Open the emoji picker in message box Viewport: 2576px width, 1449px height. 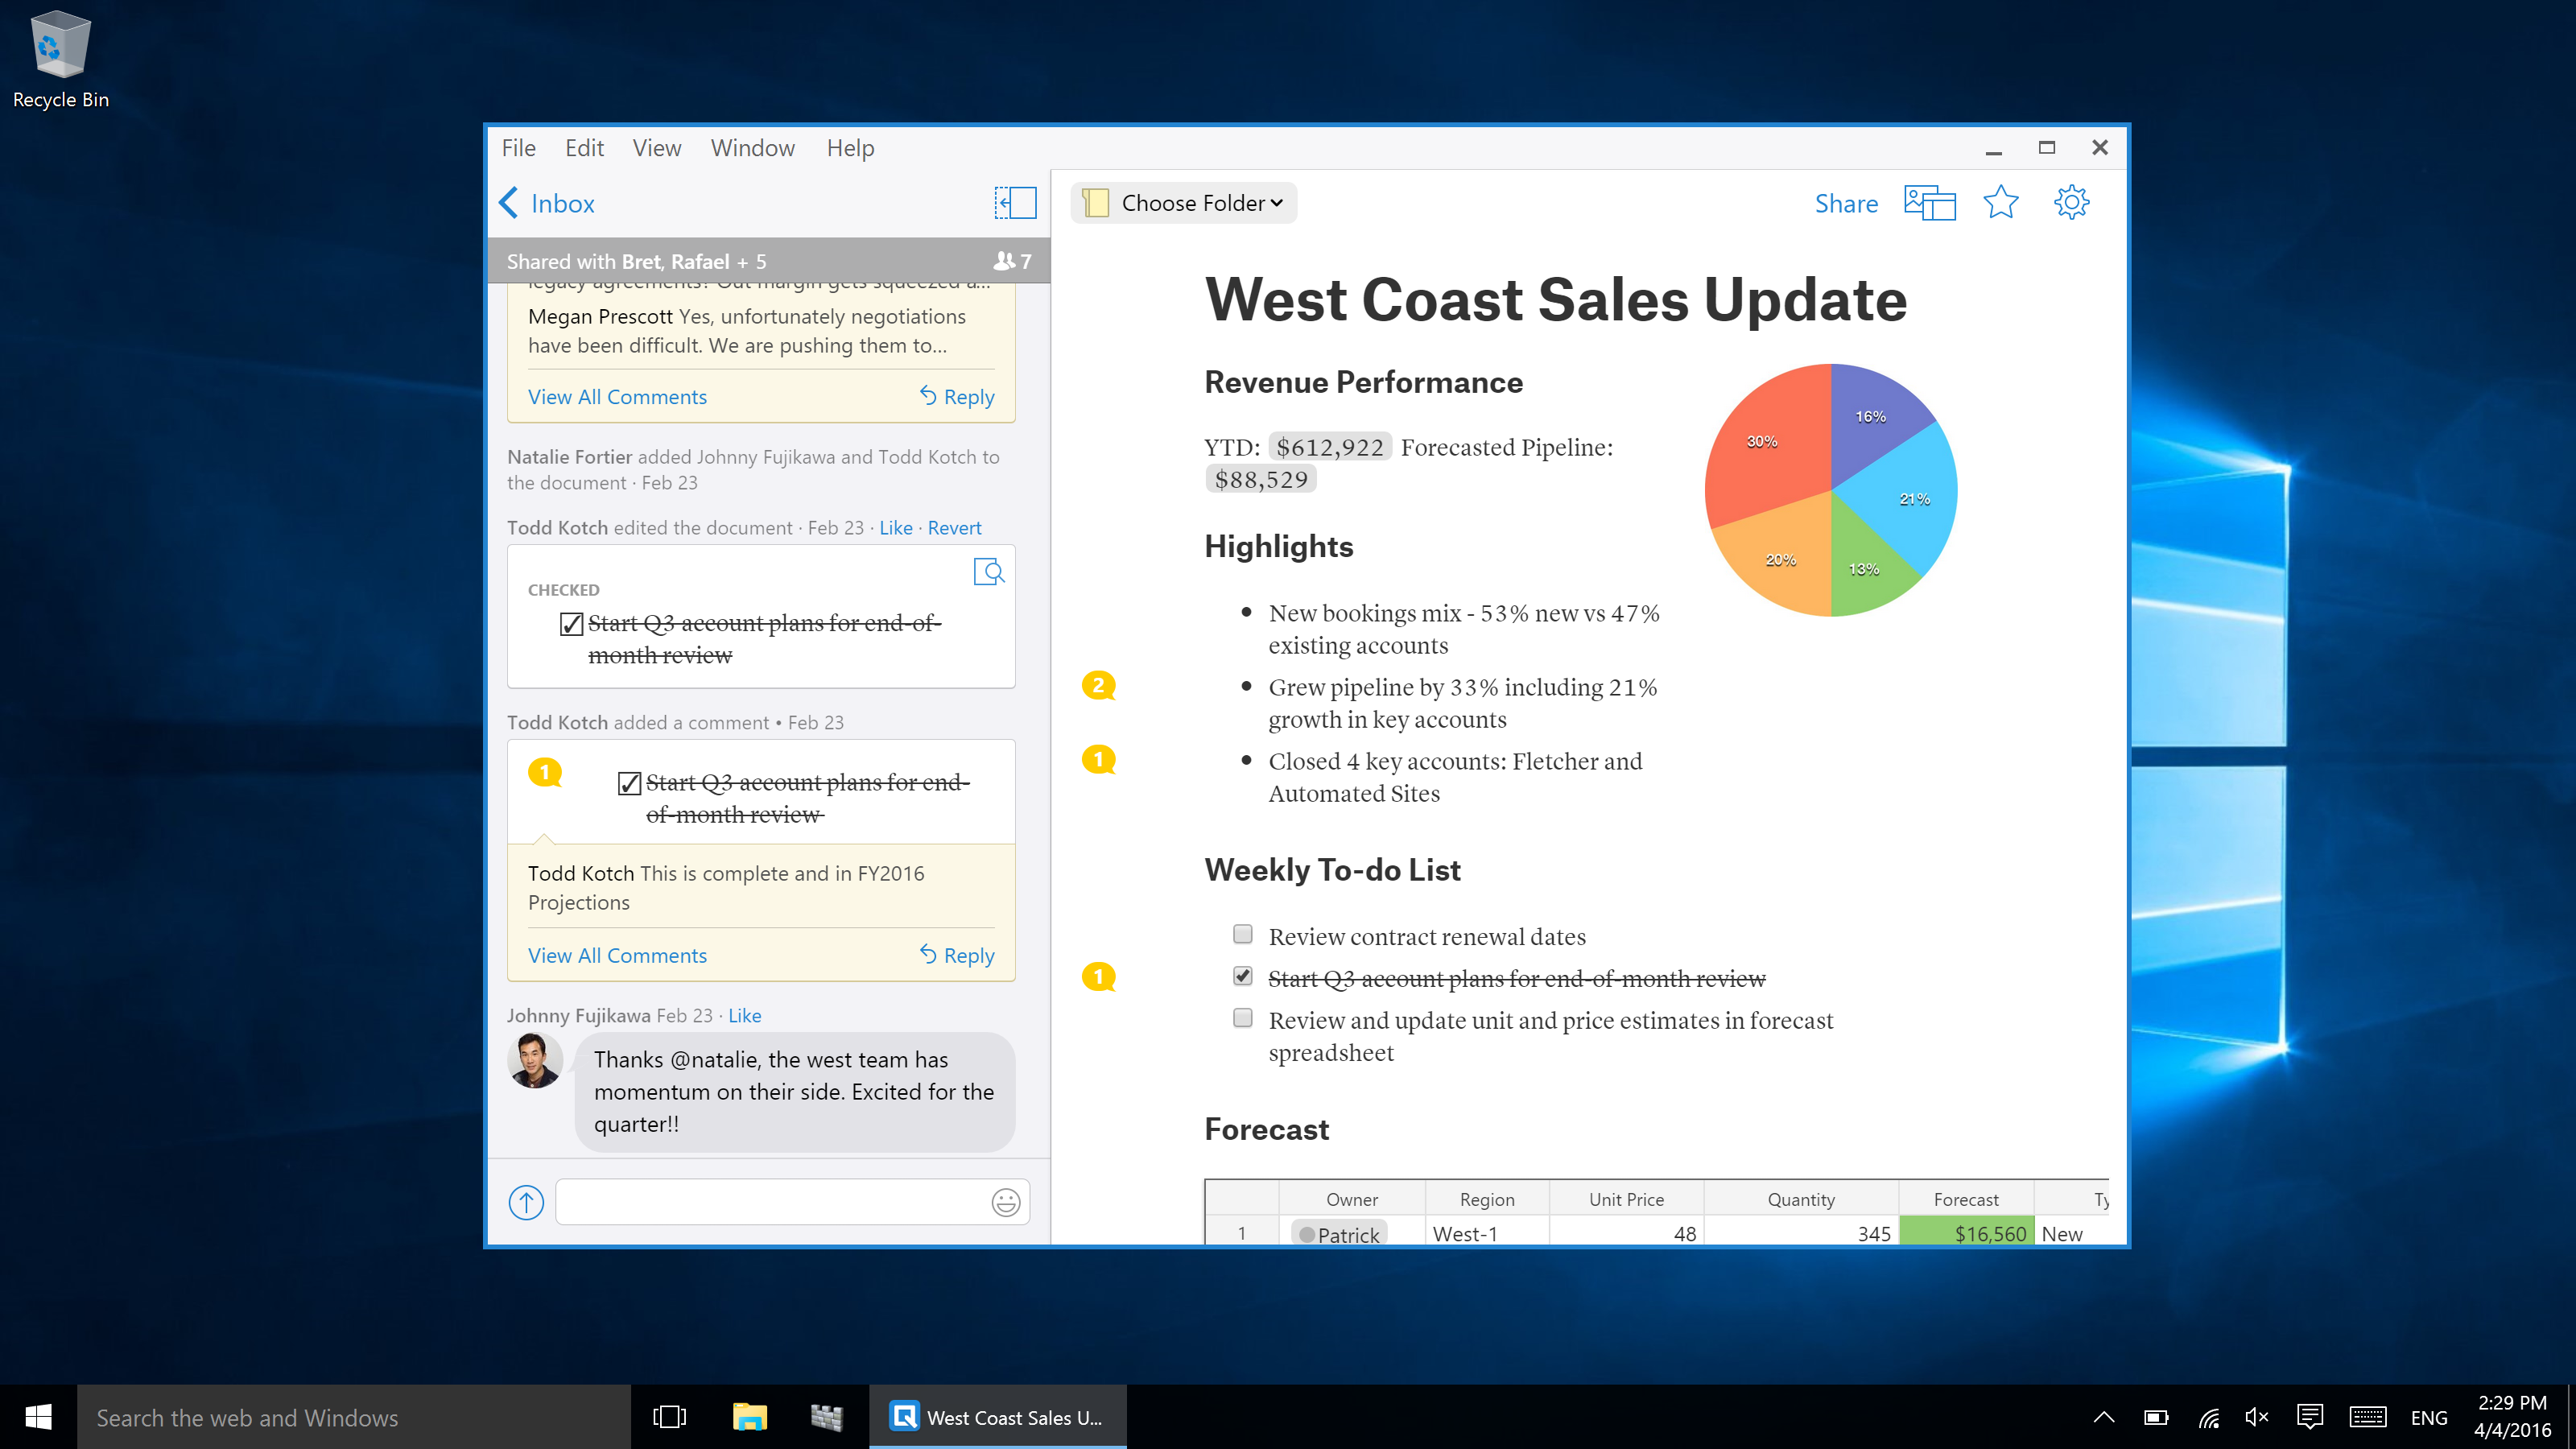(1005, 1202)
